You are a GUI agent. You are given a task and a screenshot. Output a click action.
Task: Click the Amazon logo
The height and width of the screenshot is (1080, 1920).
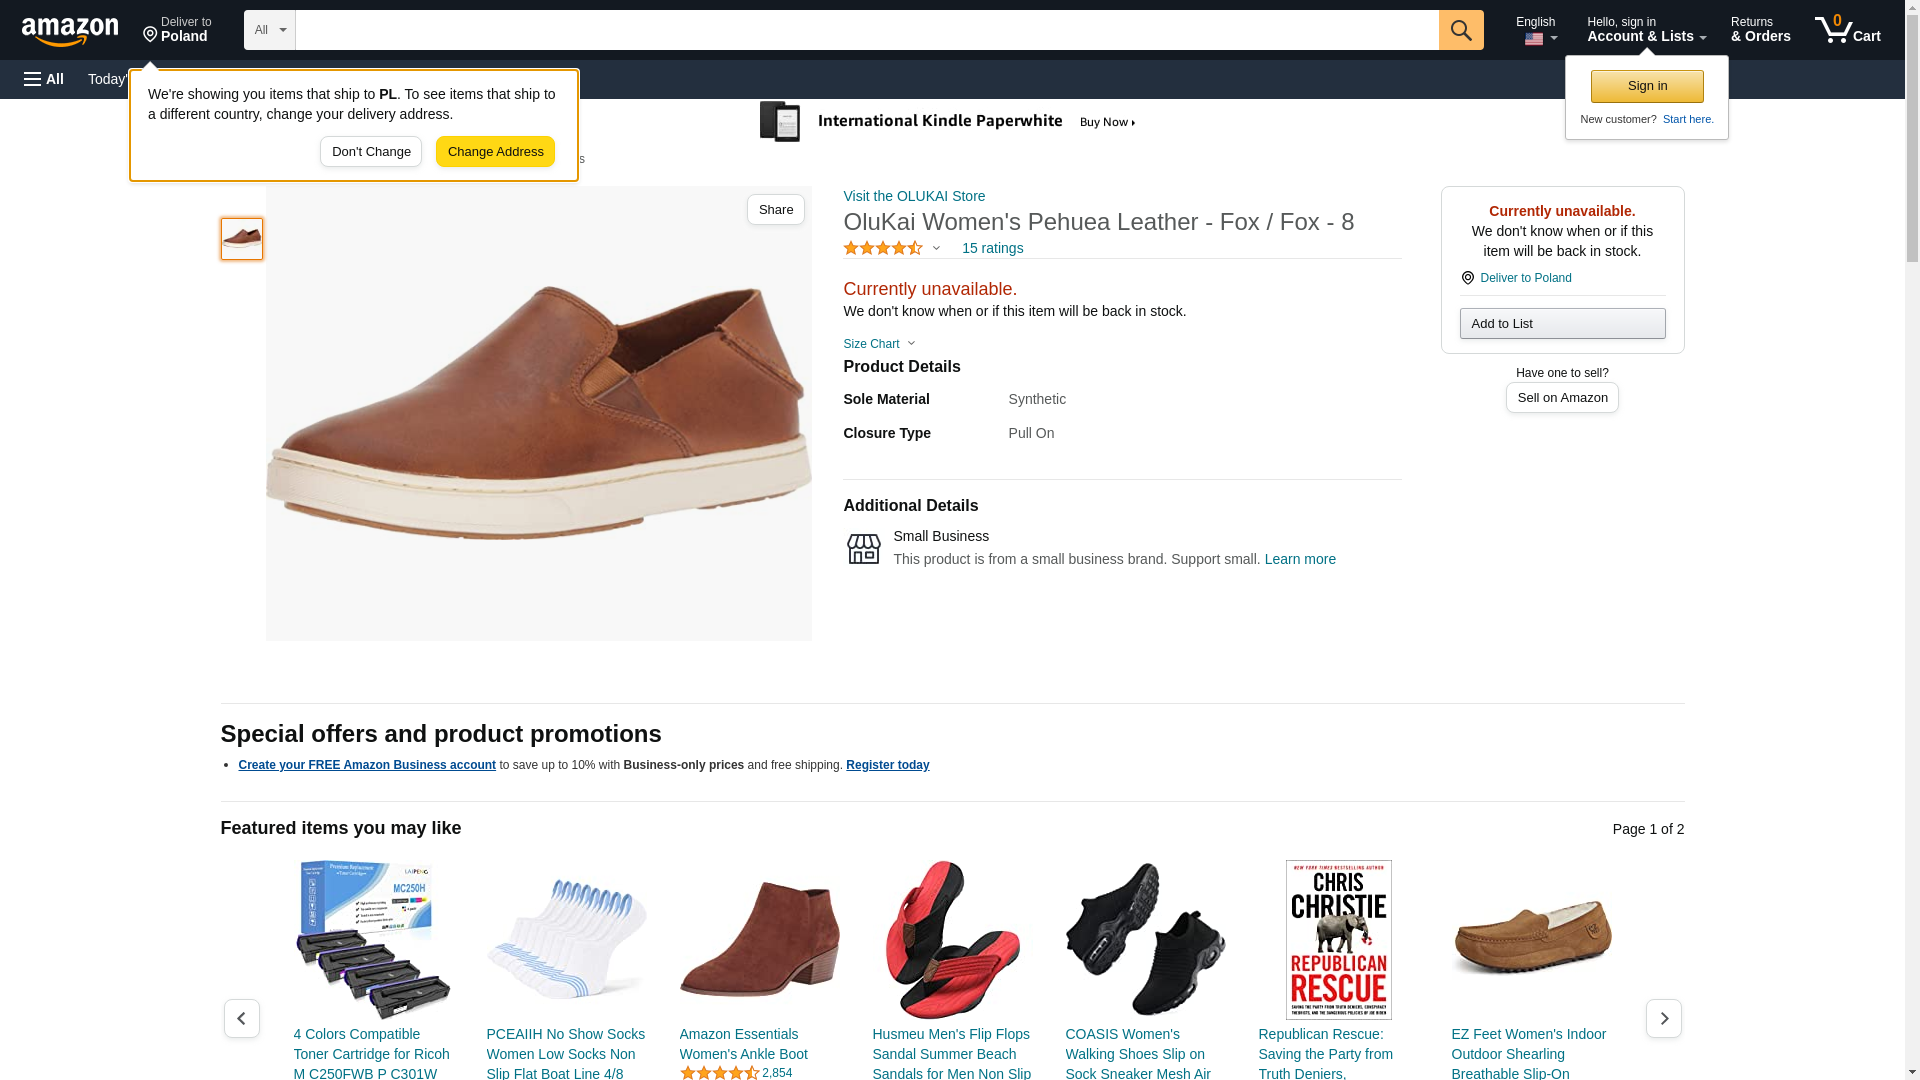pyautogui.click(x=70, y=31)
